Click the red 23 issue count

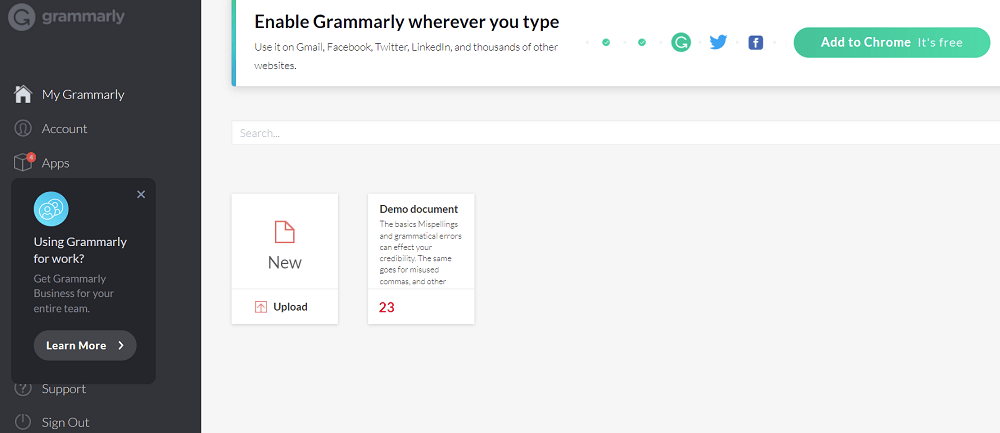[386, 307]
